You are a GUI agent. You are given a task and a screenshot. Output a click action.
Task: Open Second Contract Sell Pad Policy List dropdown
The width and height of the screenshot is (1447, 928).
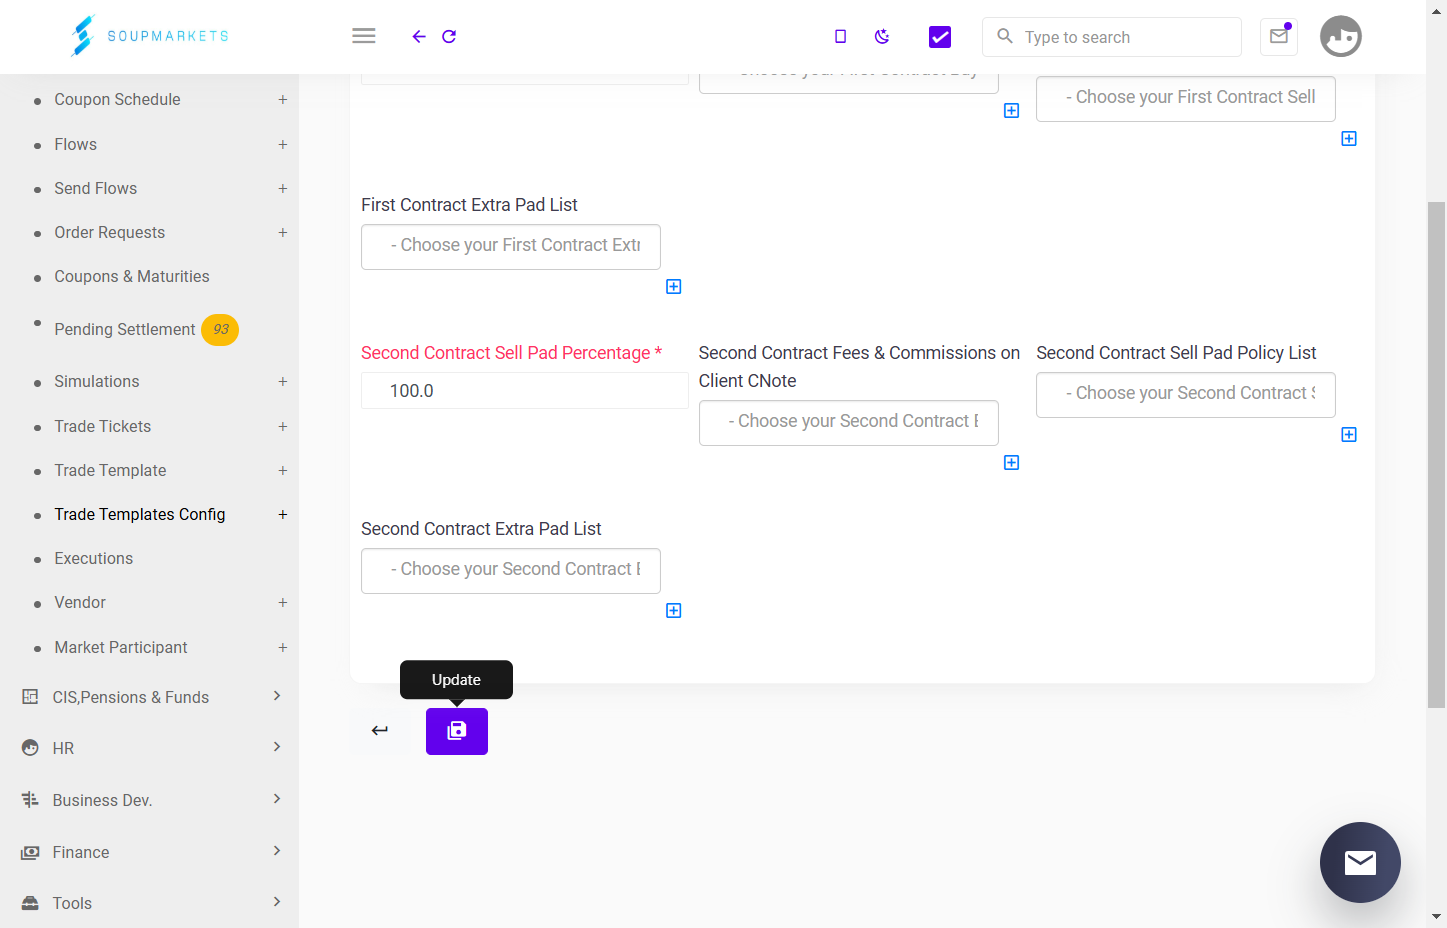pos(1186,394)
